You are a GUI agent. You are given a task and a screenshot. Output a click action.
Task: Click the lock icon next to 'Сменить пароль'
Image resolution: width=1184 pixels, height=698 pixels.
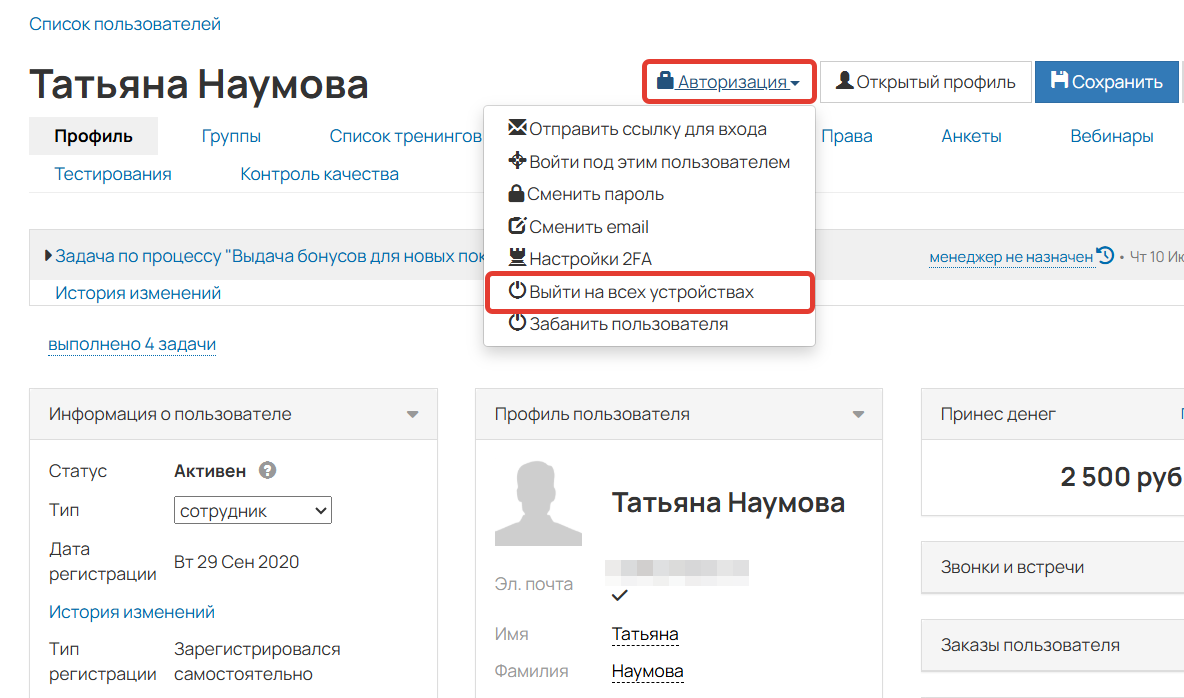(516, 193)
